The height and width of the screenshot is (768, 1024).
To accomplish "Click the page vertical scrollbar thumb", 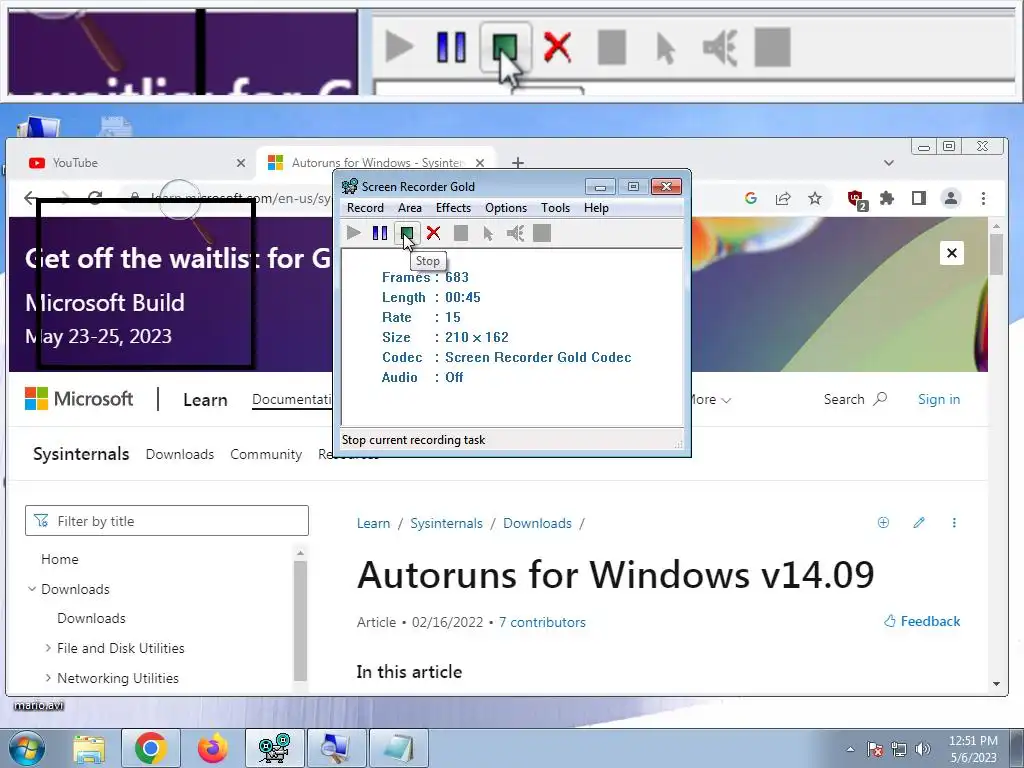I will [x=996, y=253].
